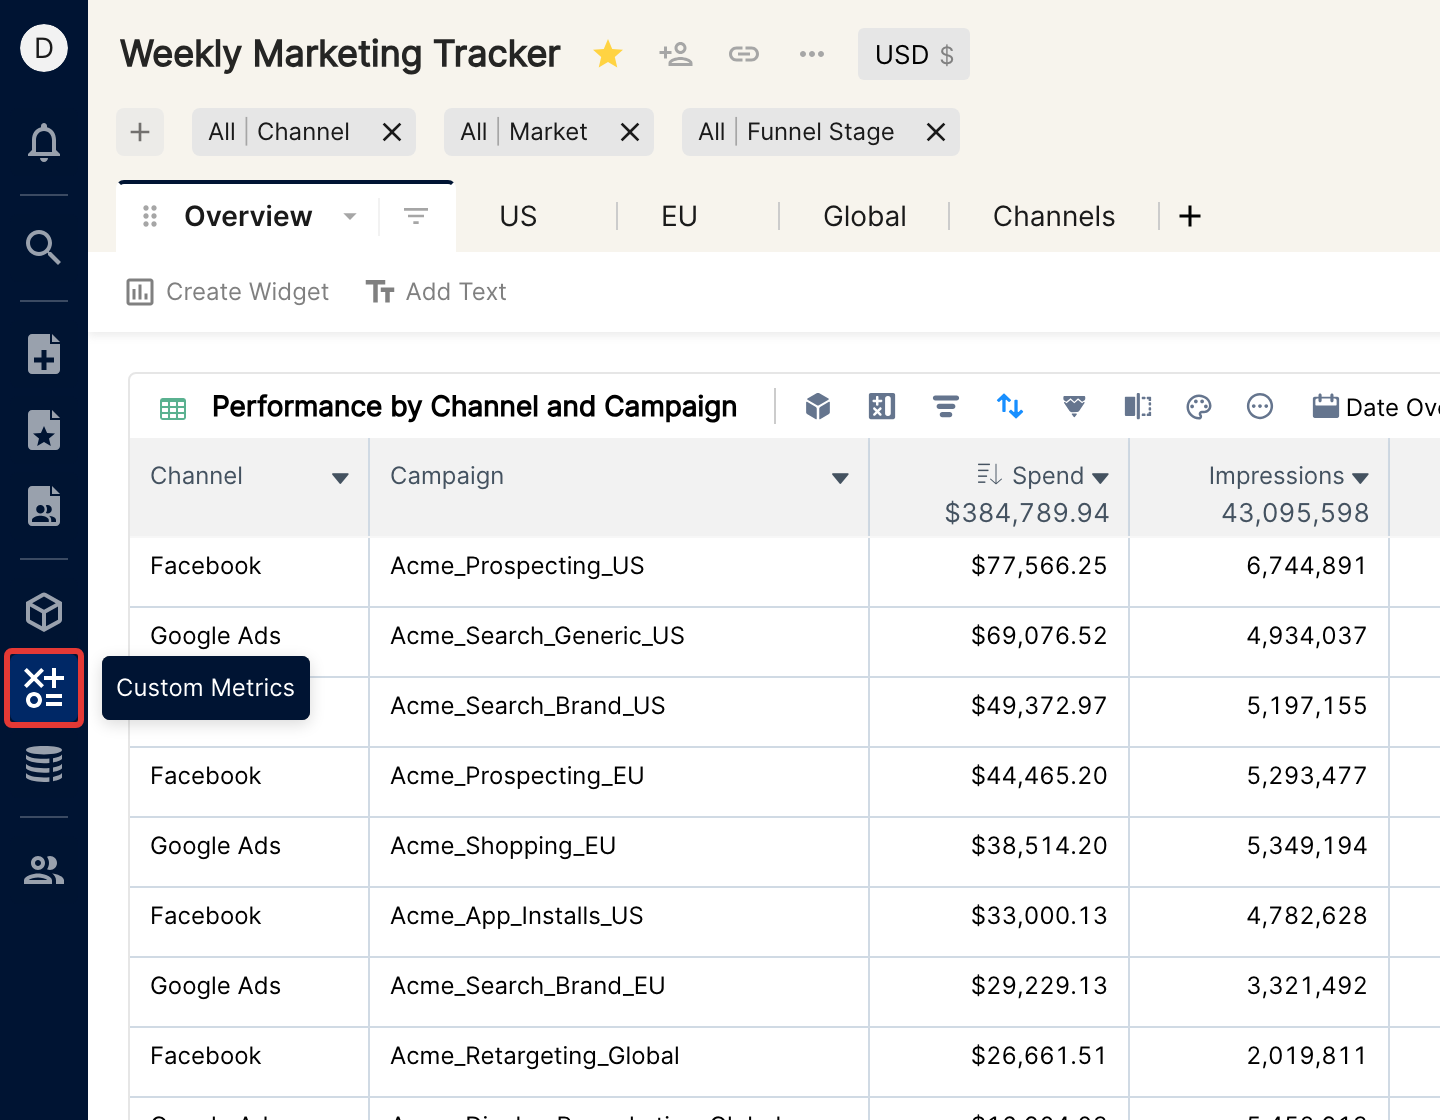Viewport: 1440px width, 1120px height.
Task: Open the Channel column dropdown arrow
Action: coord(340,478)
